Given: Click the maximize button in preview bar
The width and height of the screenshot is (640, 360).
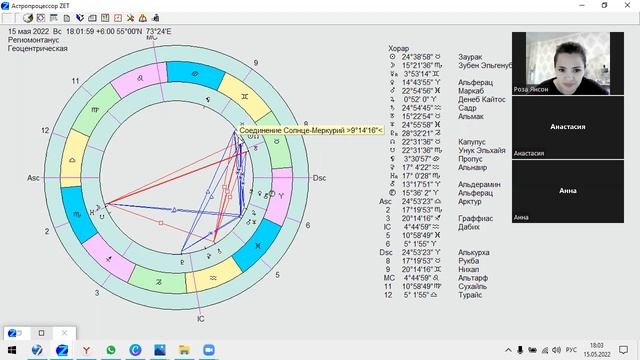Looking at the screenshot, I should click(x=41, y=333).
